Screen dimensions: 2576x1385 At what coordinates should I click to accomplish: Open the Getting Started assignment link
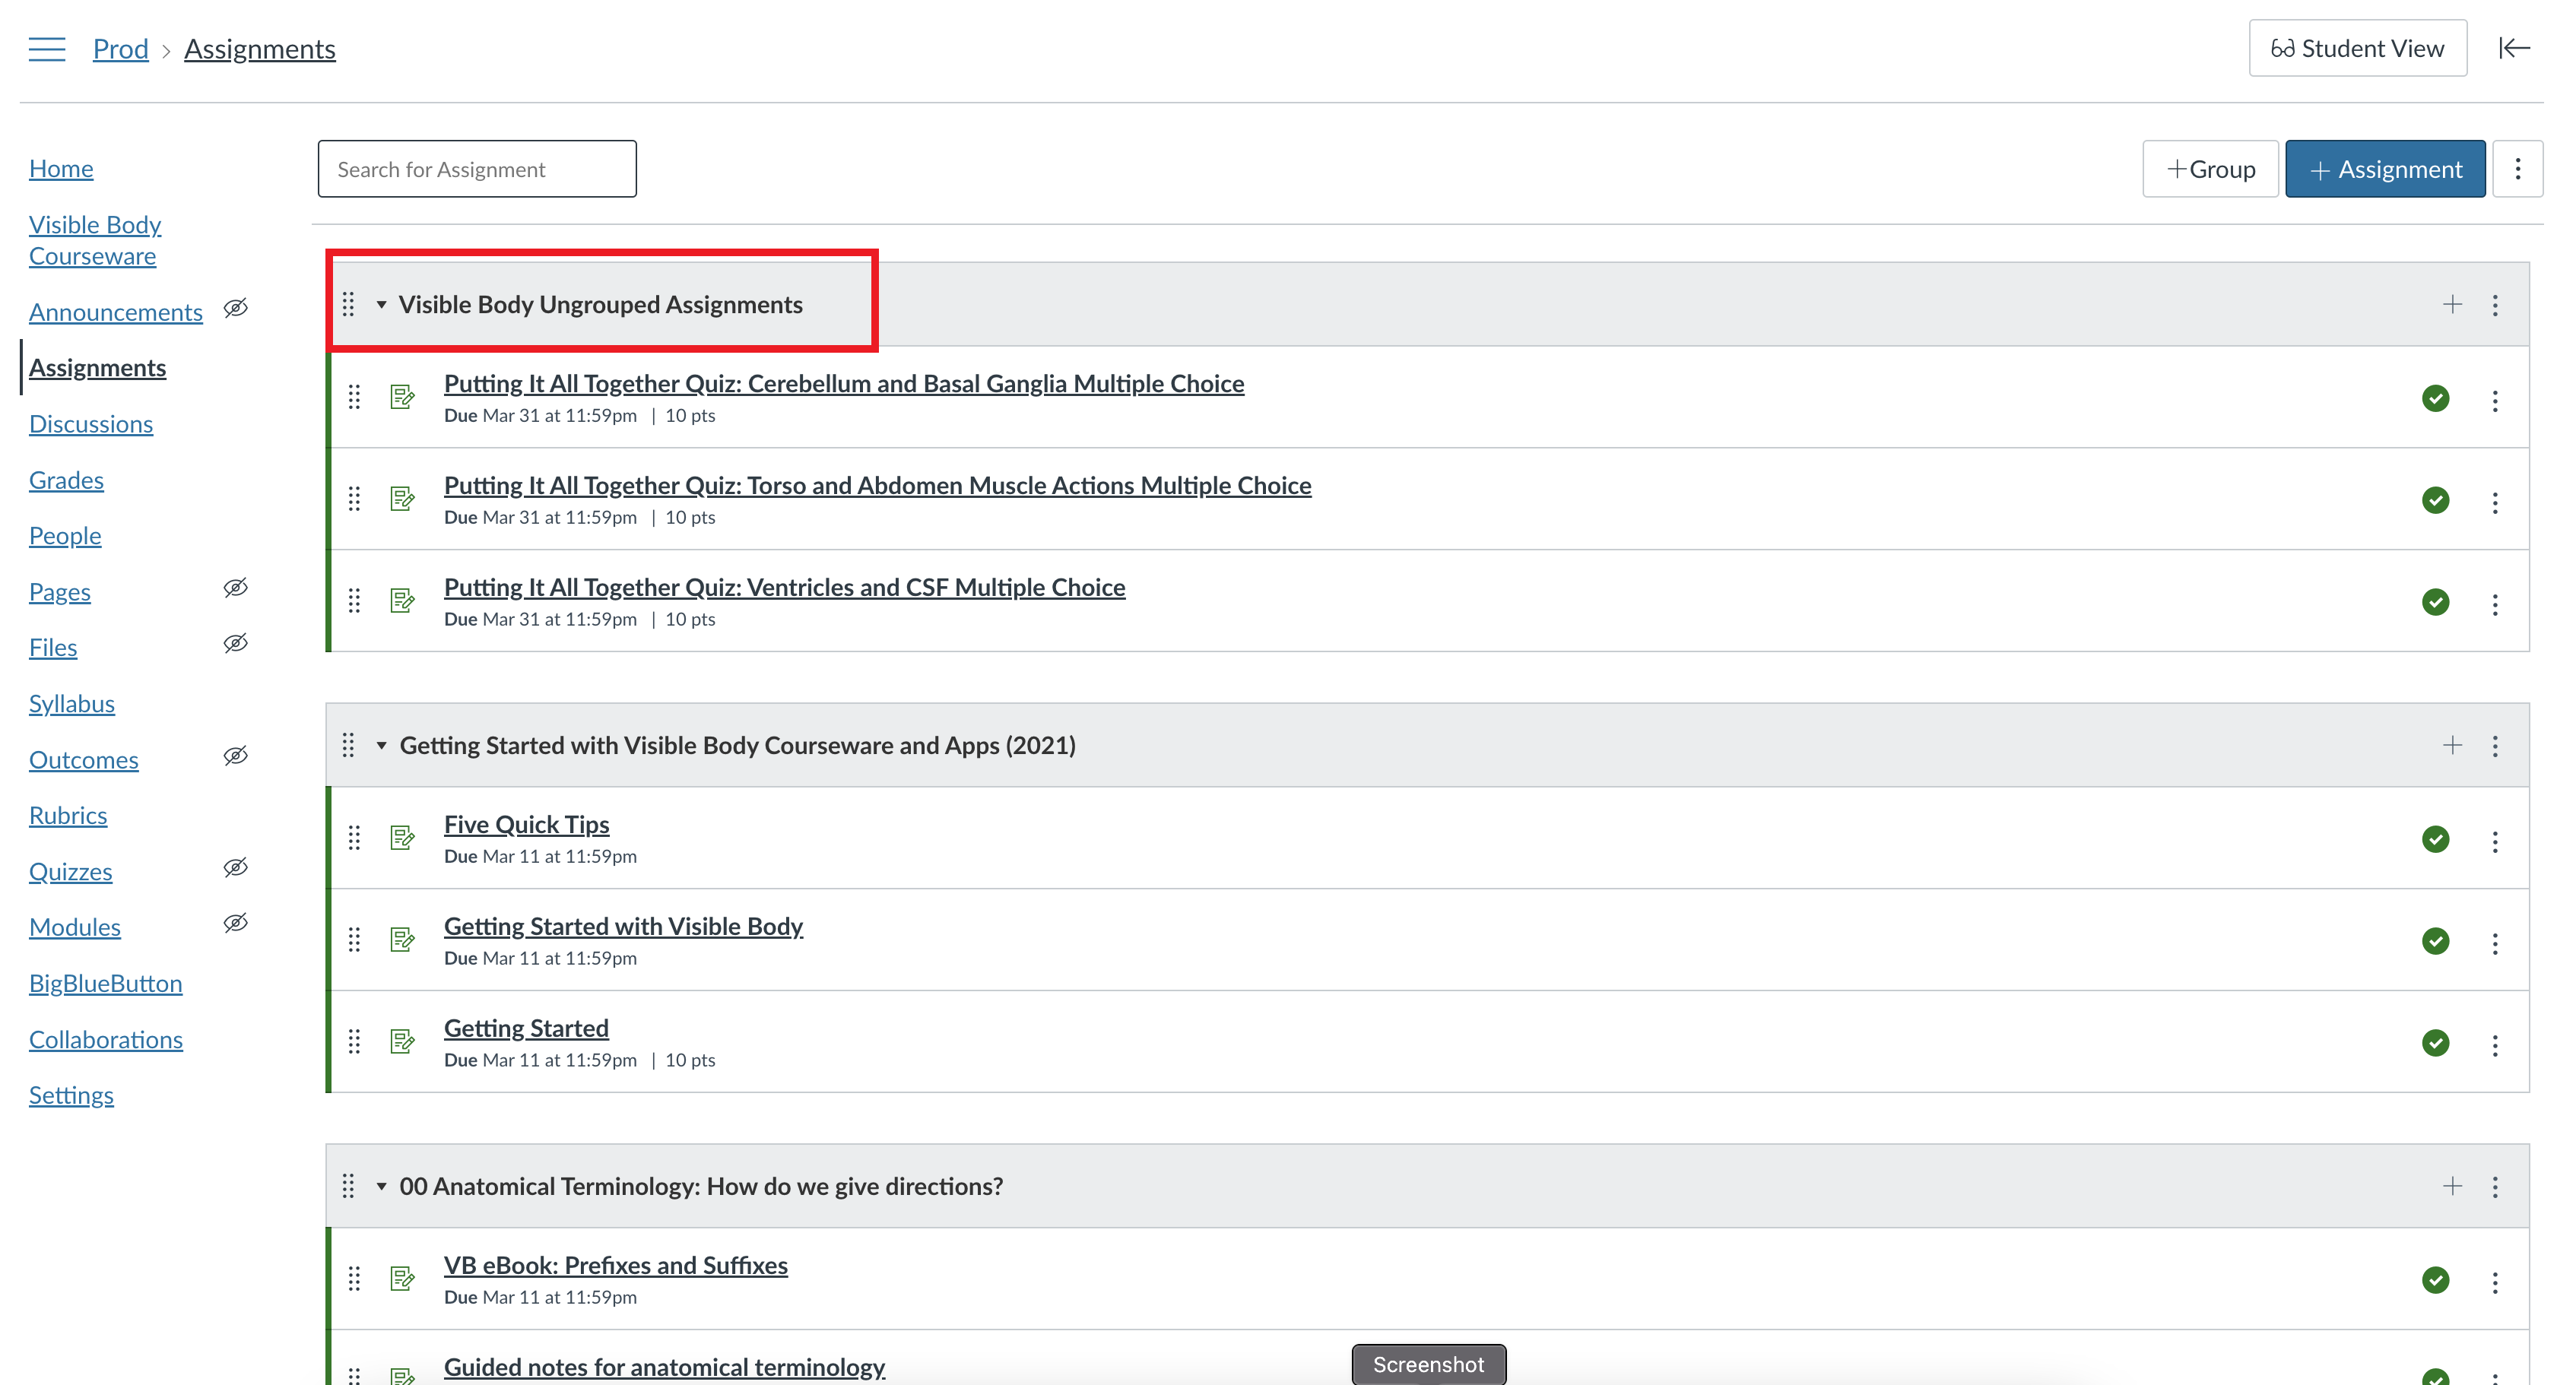tap(526, 1027)
